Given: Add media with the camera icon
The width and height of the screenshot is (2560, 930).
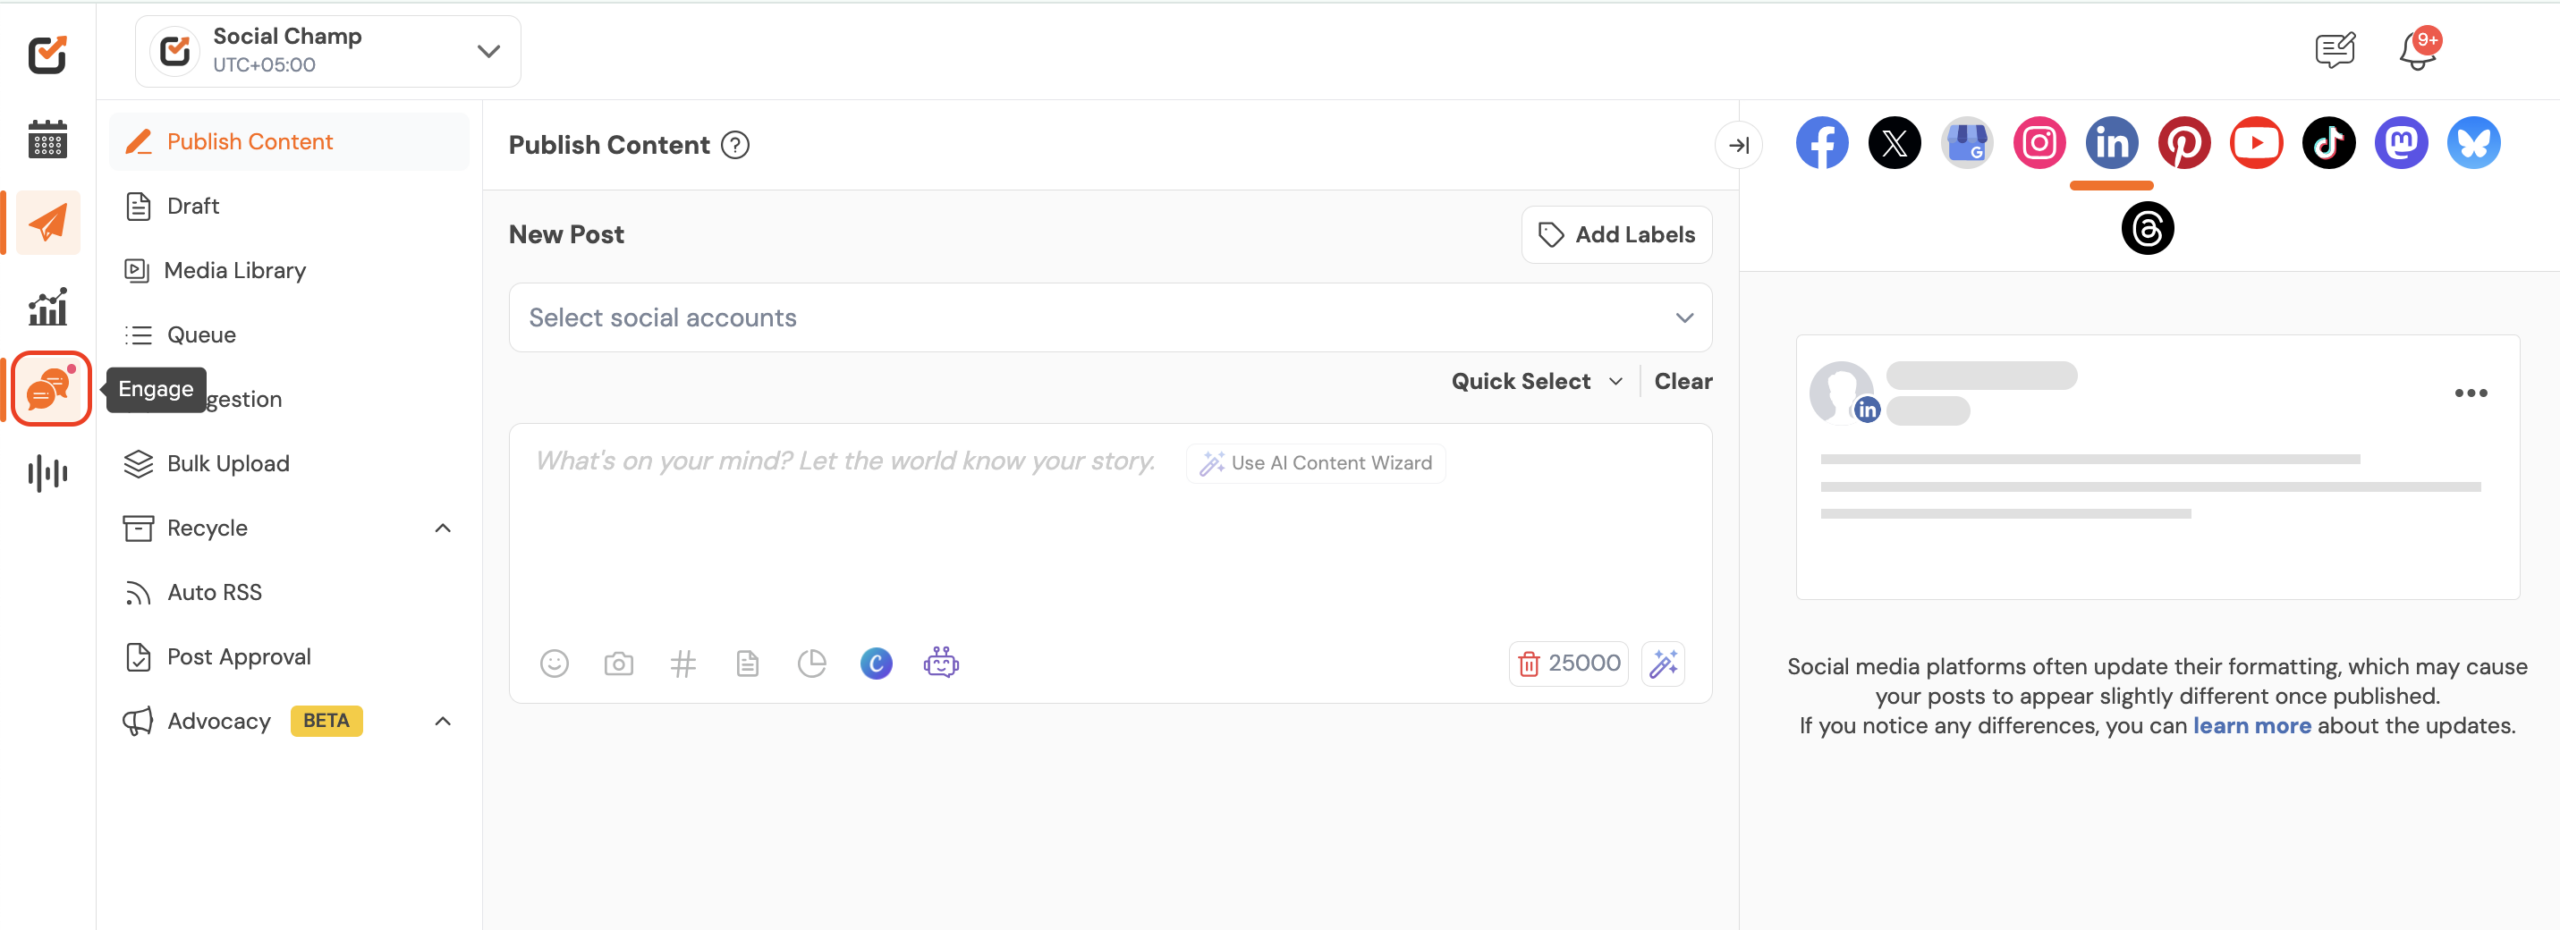Looking at the screenshot, I should (x=619, y=664).
